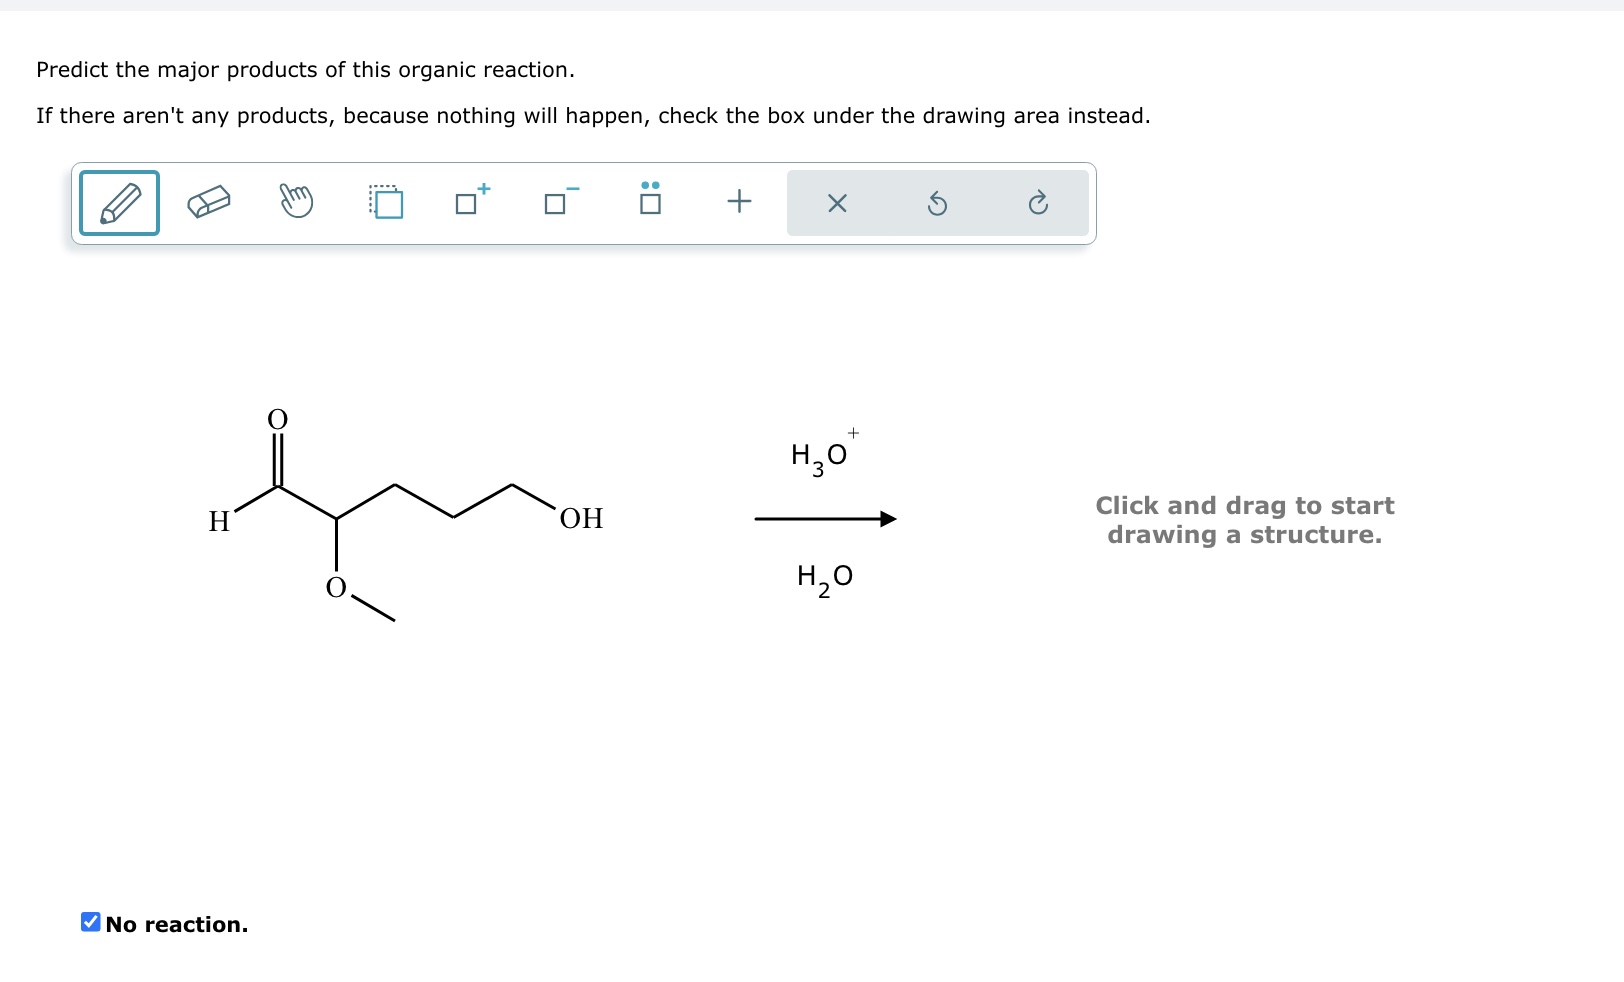The height and width of the screenshot is (982, 1624).
Task: Uncheck the No reaction checkbox
Action: tap(89, 922)
